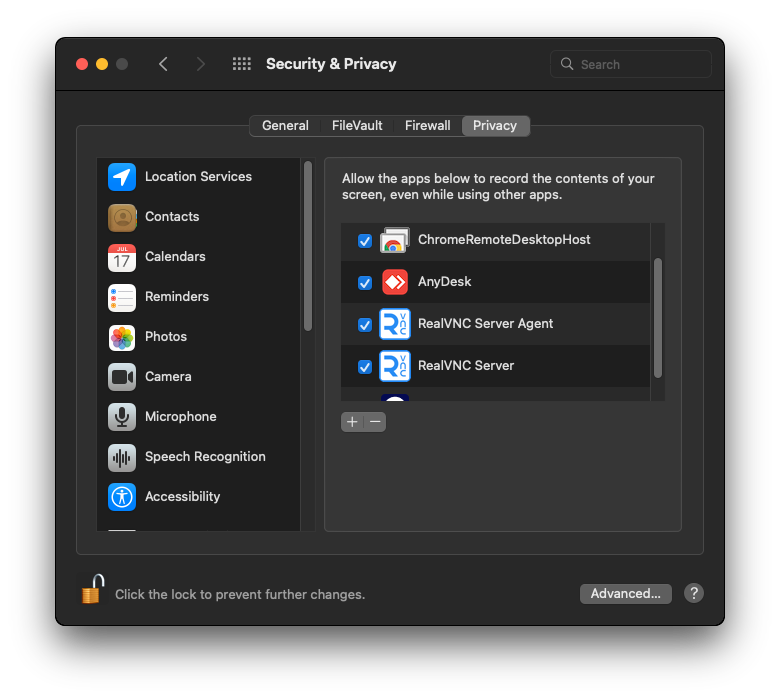Select the Location Services arrow icon

(122, 177)
